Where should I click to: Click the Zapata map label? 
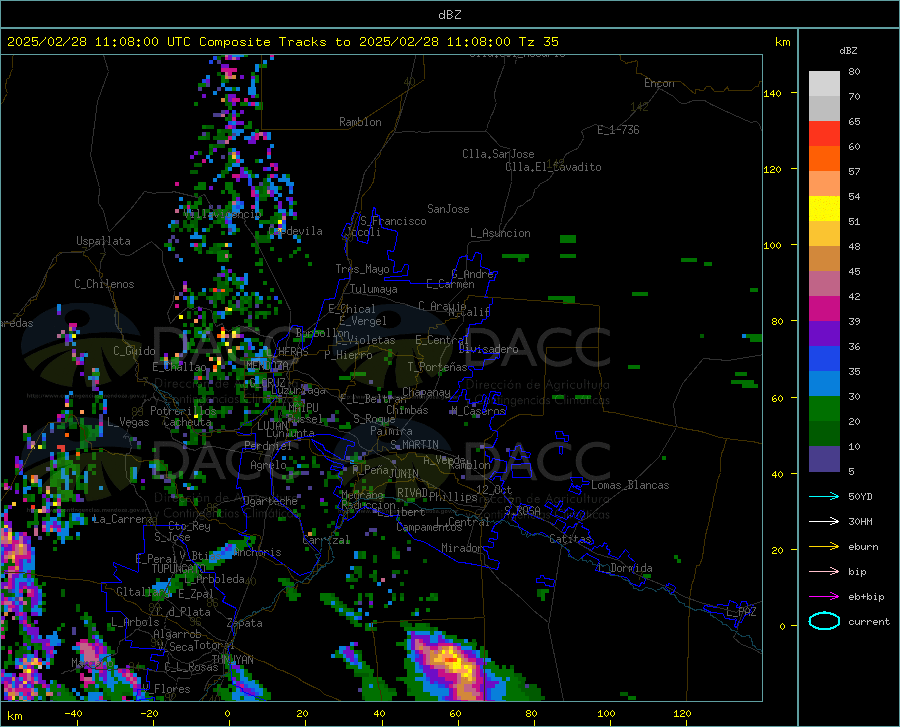click(x=245, y=623)
